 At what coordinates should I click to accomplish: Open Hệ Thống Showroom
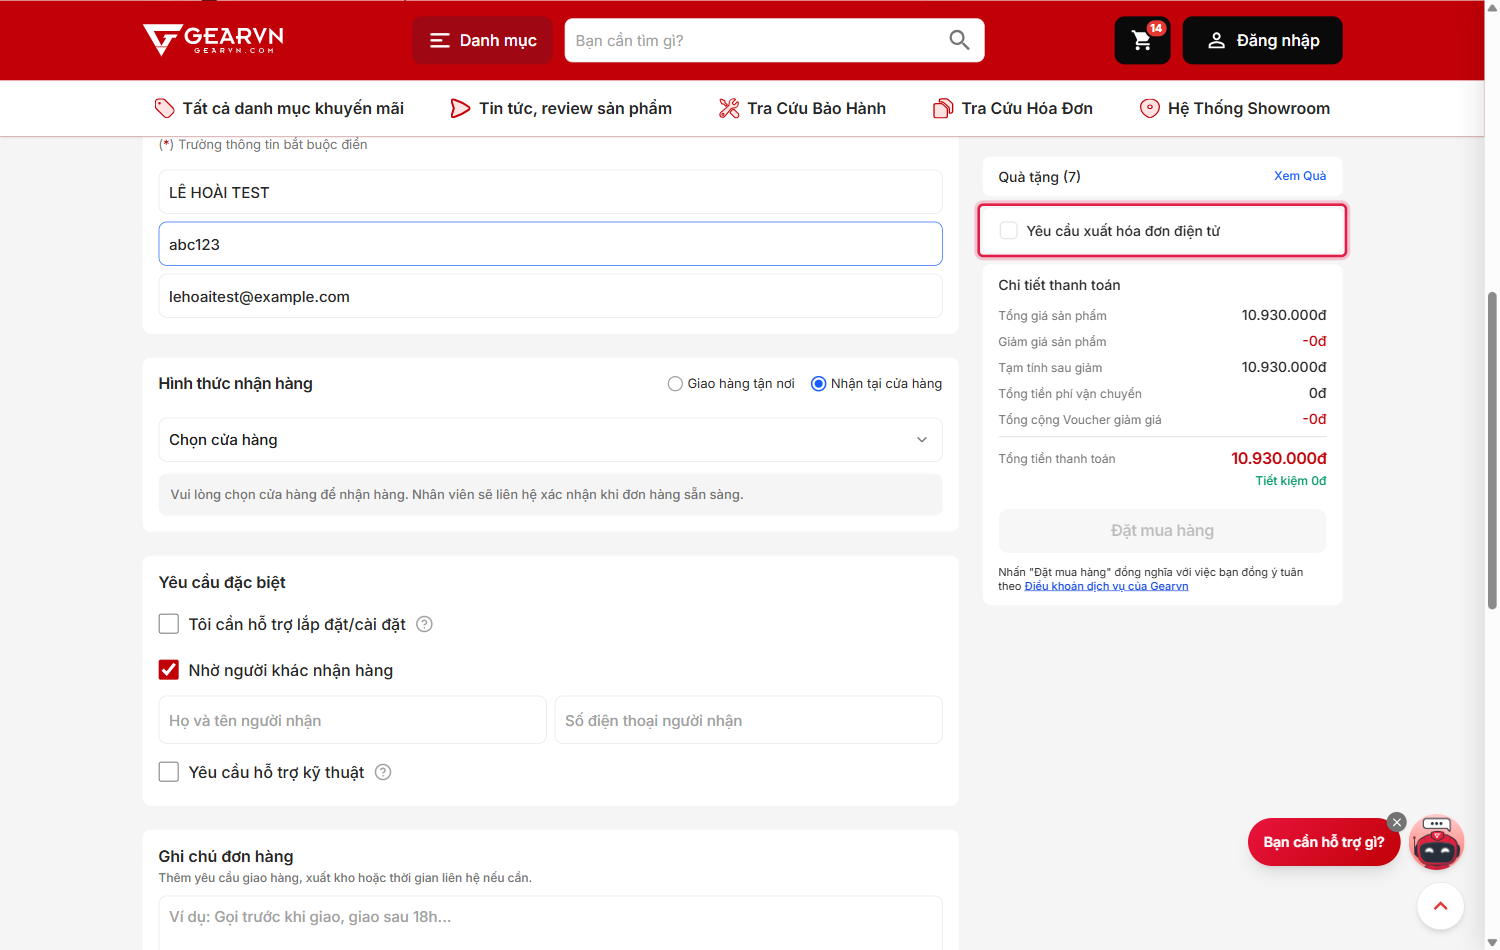[x=1249, y=108]
